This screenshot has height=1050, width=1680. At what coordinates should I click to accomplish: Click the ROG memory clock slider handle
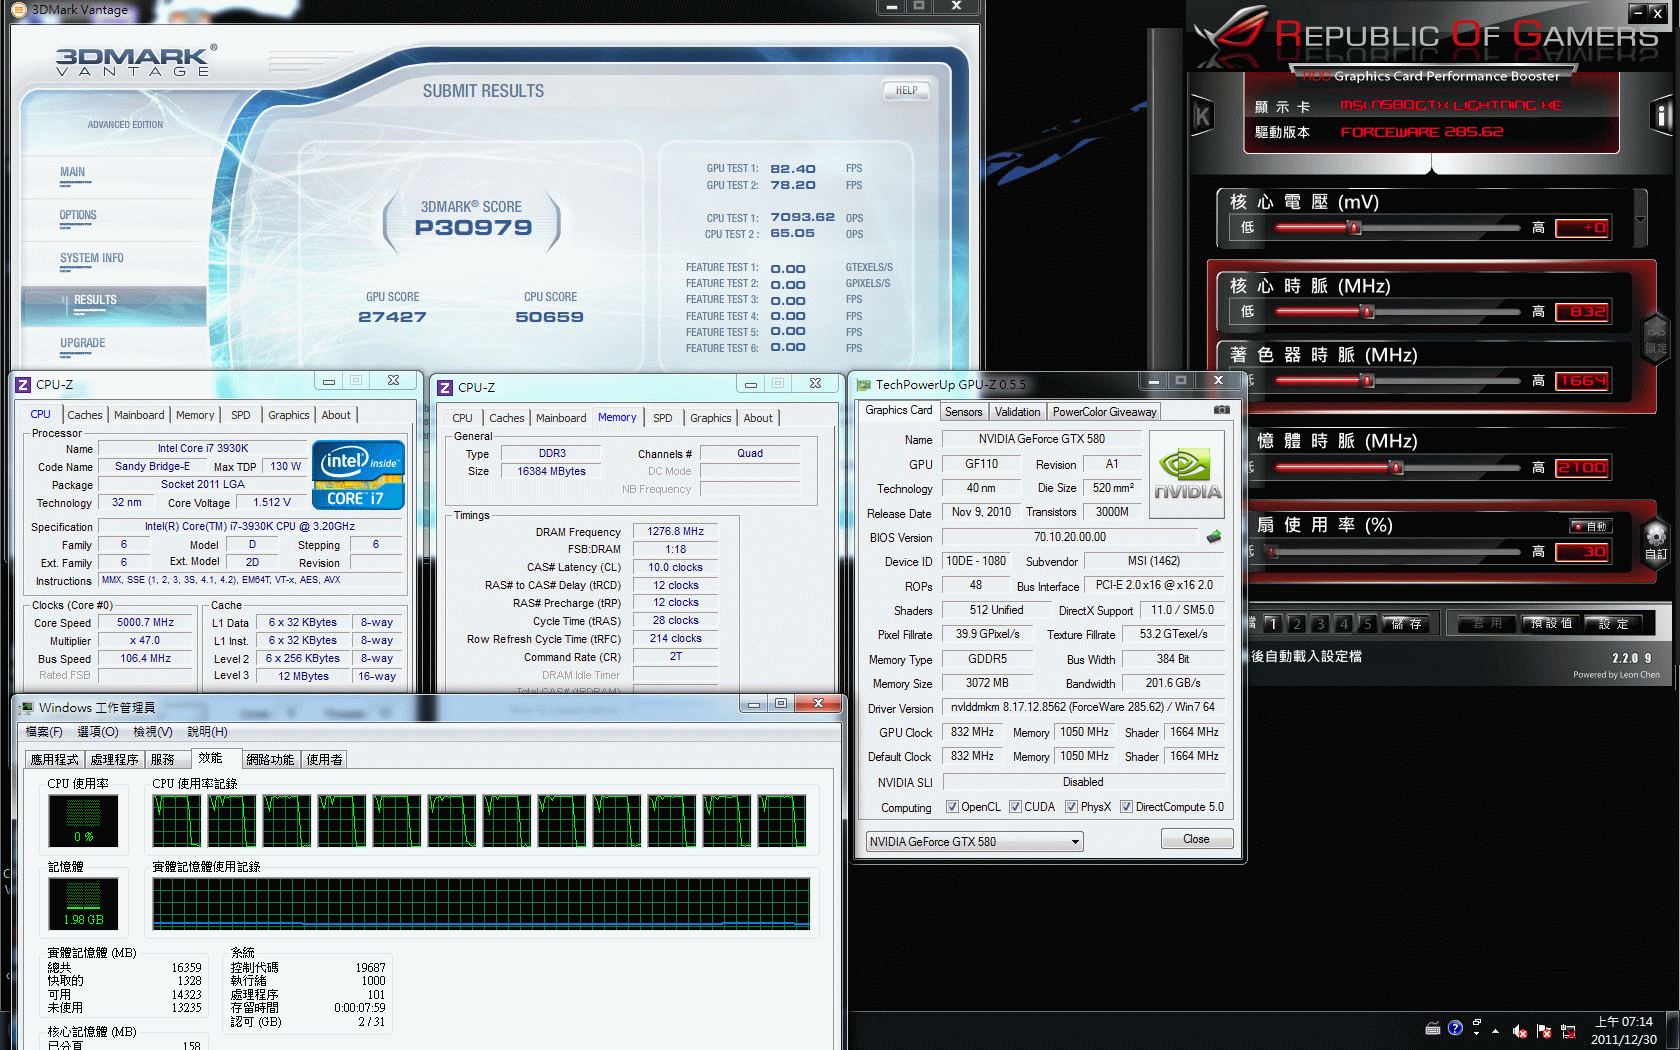coord(1397,467)
